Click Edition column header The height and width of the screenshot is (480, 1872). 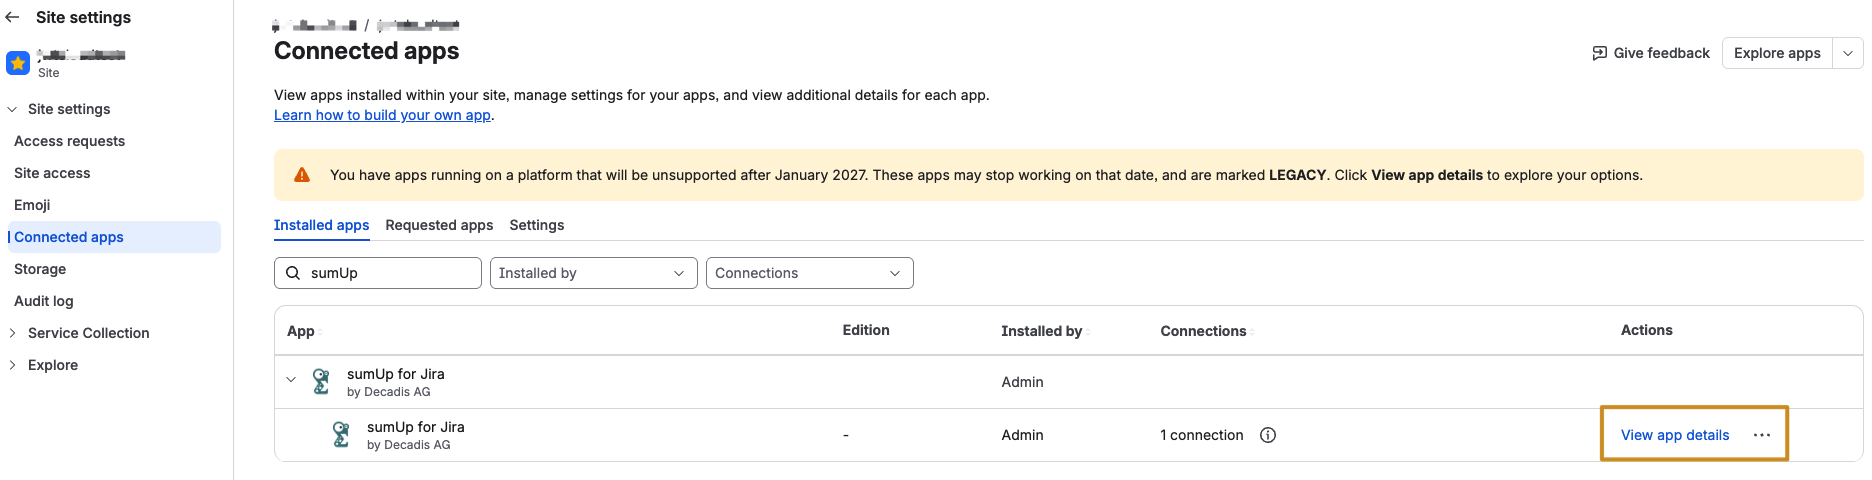(866, 330)
